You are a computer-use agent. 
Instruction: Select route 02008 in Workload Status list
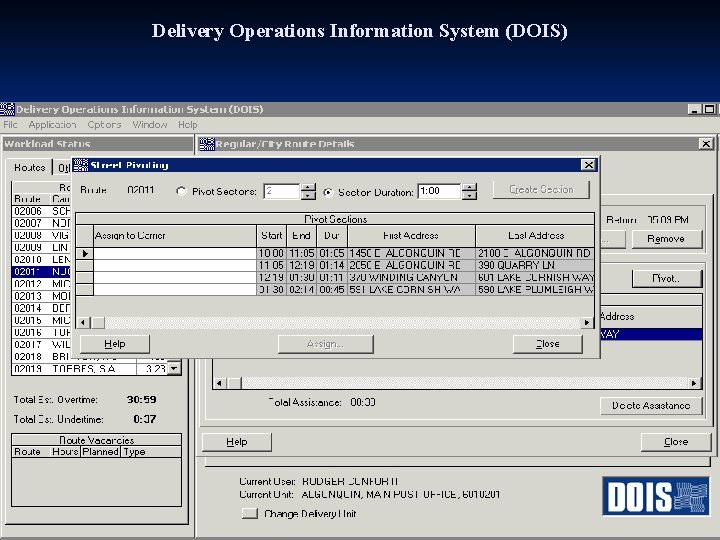41,236
